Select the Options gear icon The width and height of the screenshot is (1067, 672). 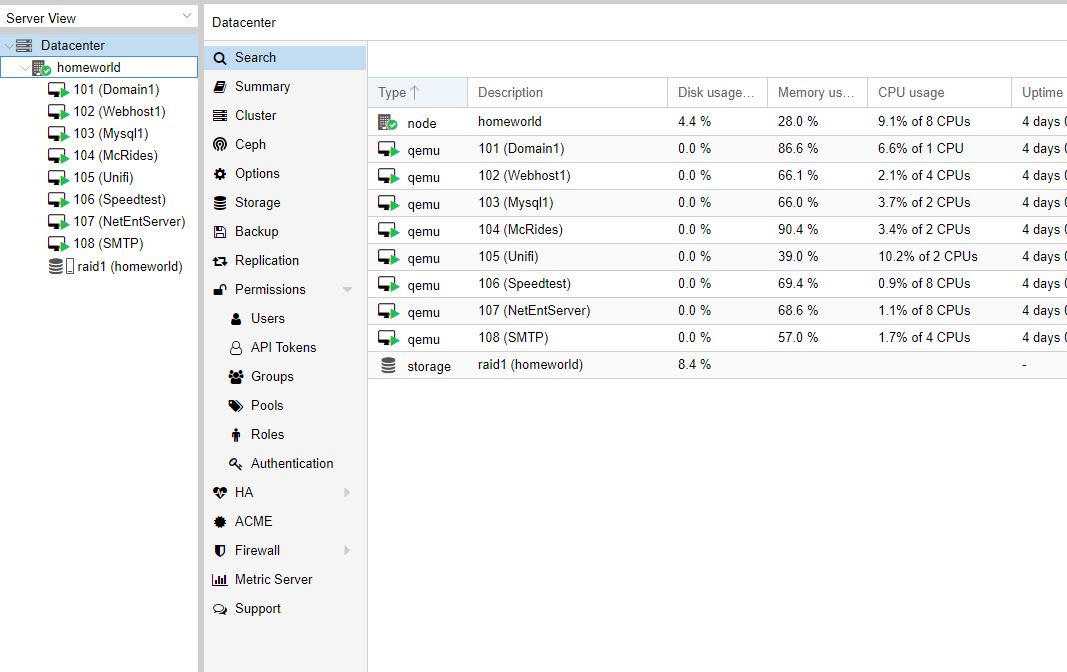229,173
